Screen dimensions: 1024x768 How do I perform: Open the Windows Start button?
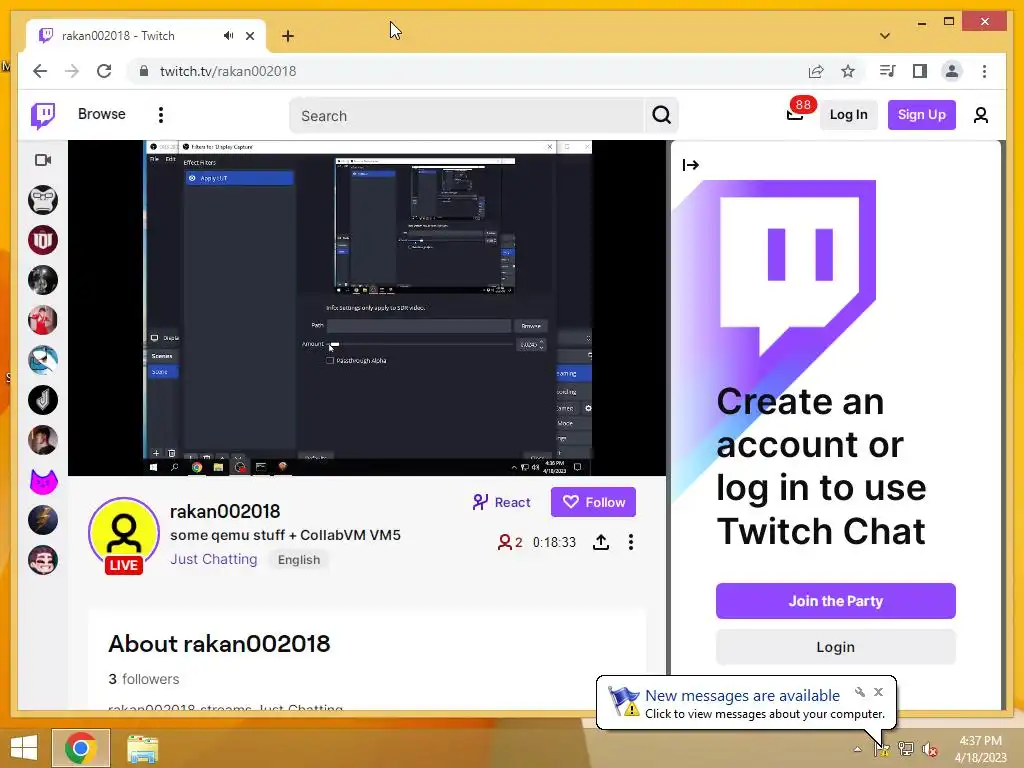tap(24, 748)
